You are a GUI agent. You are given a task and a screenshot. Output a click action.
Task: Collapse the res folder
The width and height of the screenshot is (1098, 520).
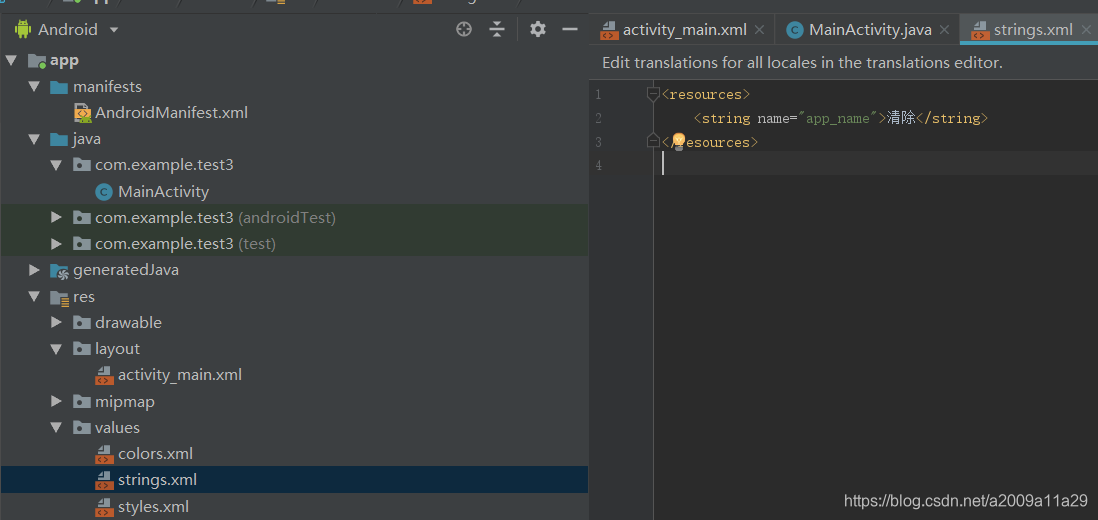(x=34, y=297)
